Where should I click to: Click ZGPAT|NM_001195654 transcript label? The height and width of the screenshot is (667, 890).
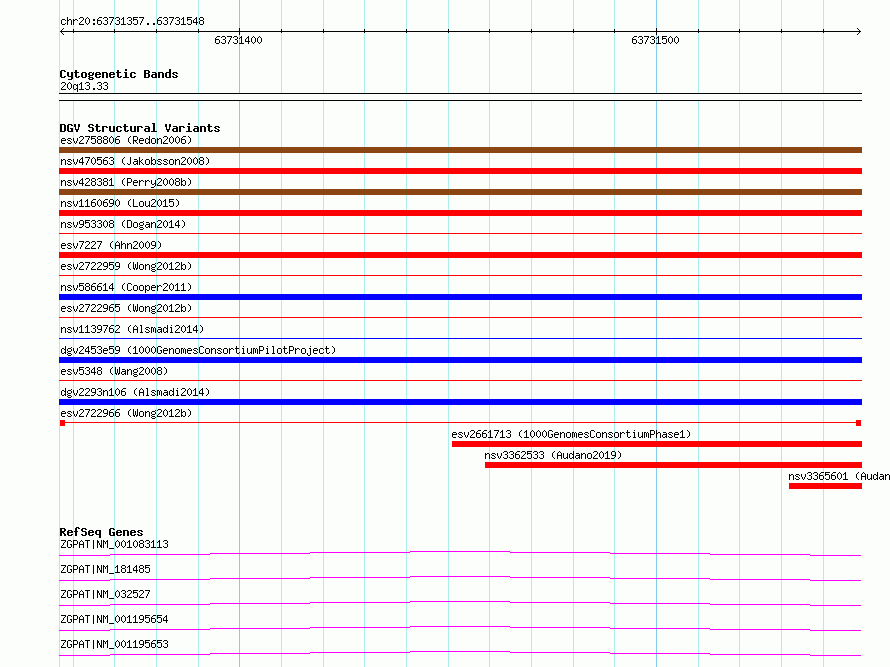pos(114,619)
